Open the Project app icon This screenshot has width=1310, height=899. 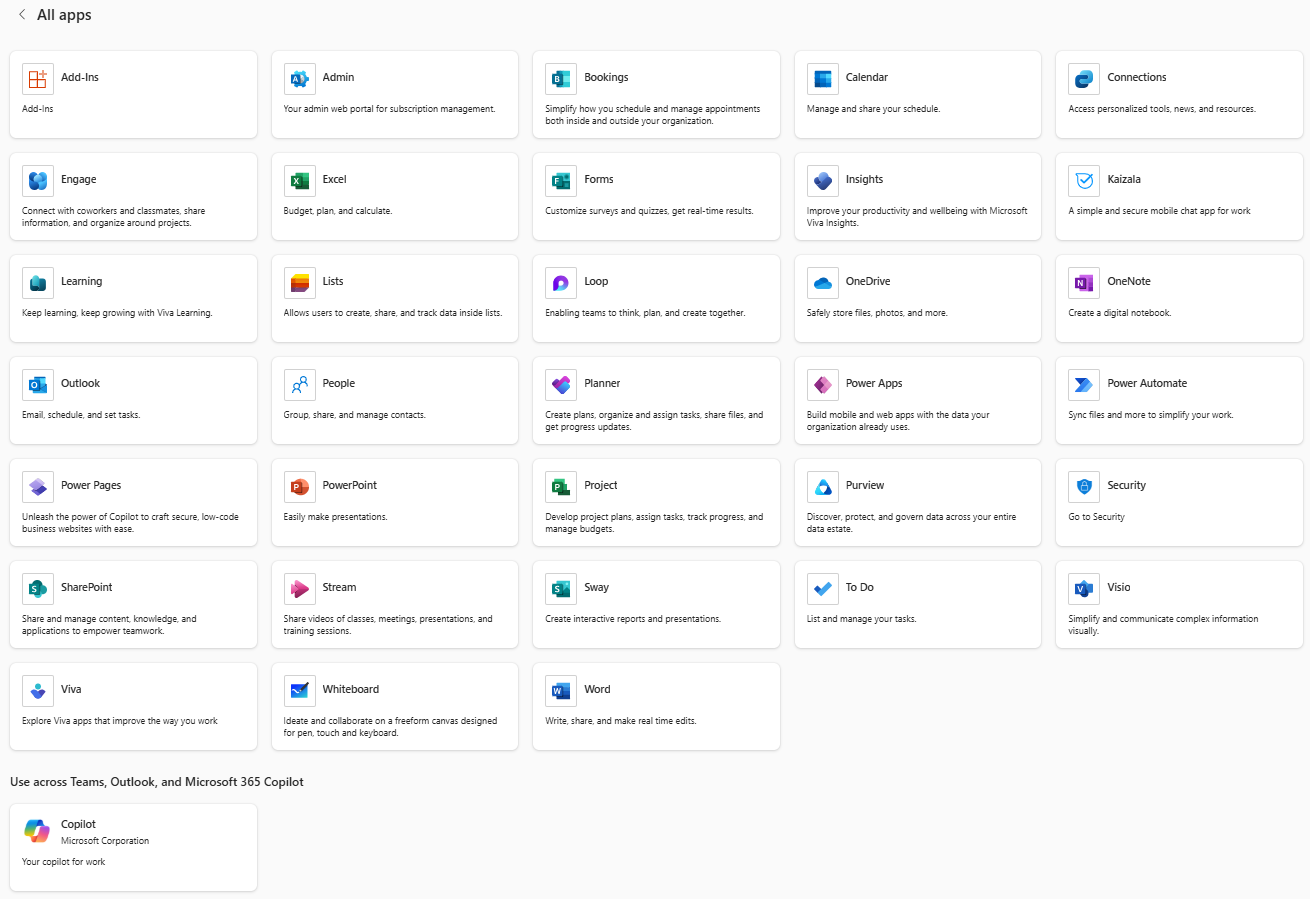coord(561,487)
